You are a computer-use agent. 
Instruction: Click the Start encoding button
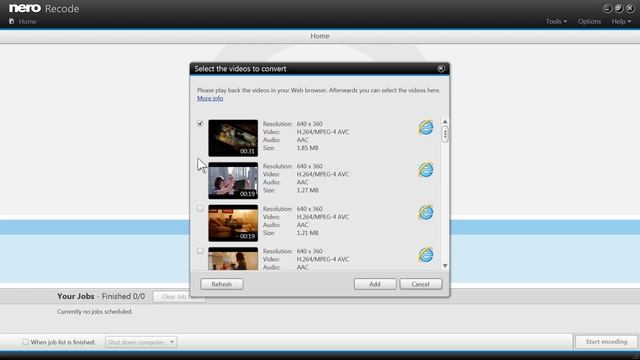[606, 342]
